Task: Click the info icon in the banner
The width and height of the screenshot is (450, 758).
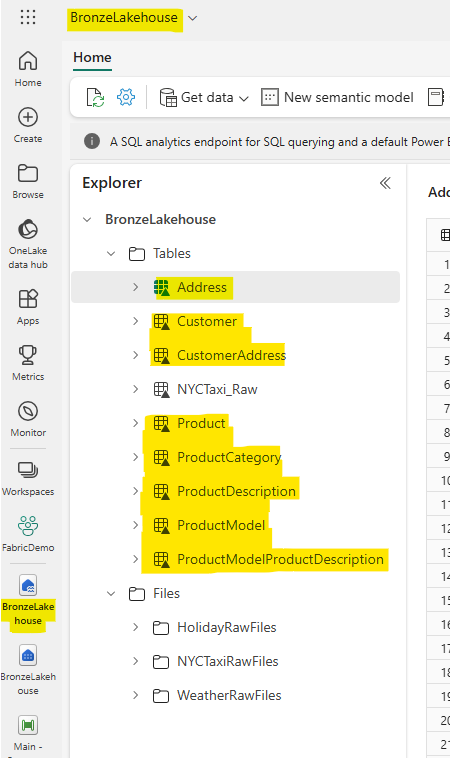Action: [x=92, y=142]
